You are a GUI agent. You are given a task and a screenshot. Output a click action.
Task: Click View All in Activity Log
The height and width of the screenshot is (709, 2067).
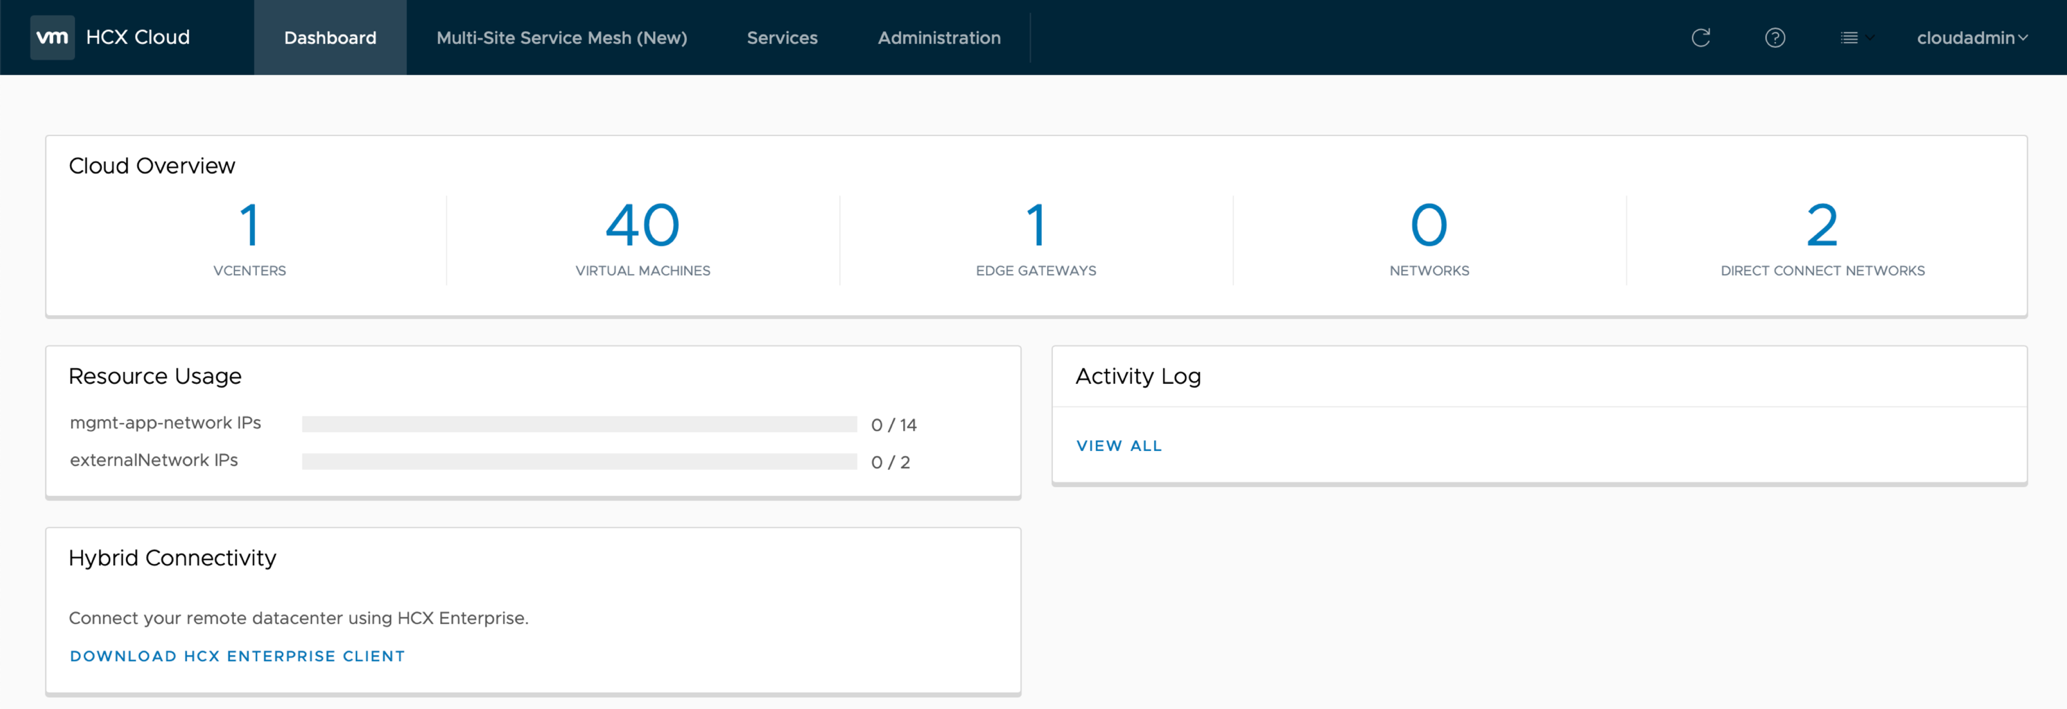1119,446
